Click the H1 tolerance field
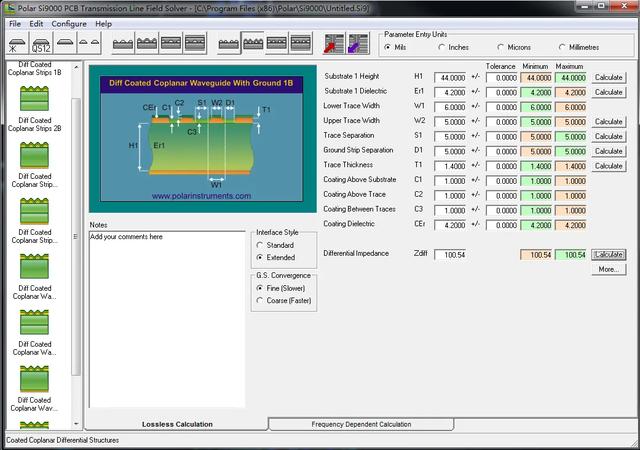 coord(502,78)
